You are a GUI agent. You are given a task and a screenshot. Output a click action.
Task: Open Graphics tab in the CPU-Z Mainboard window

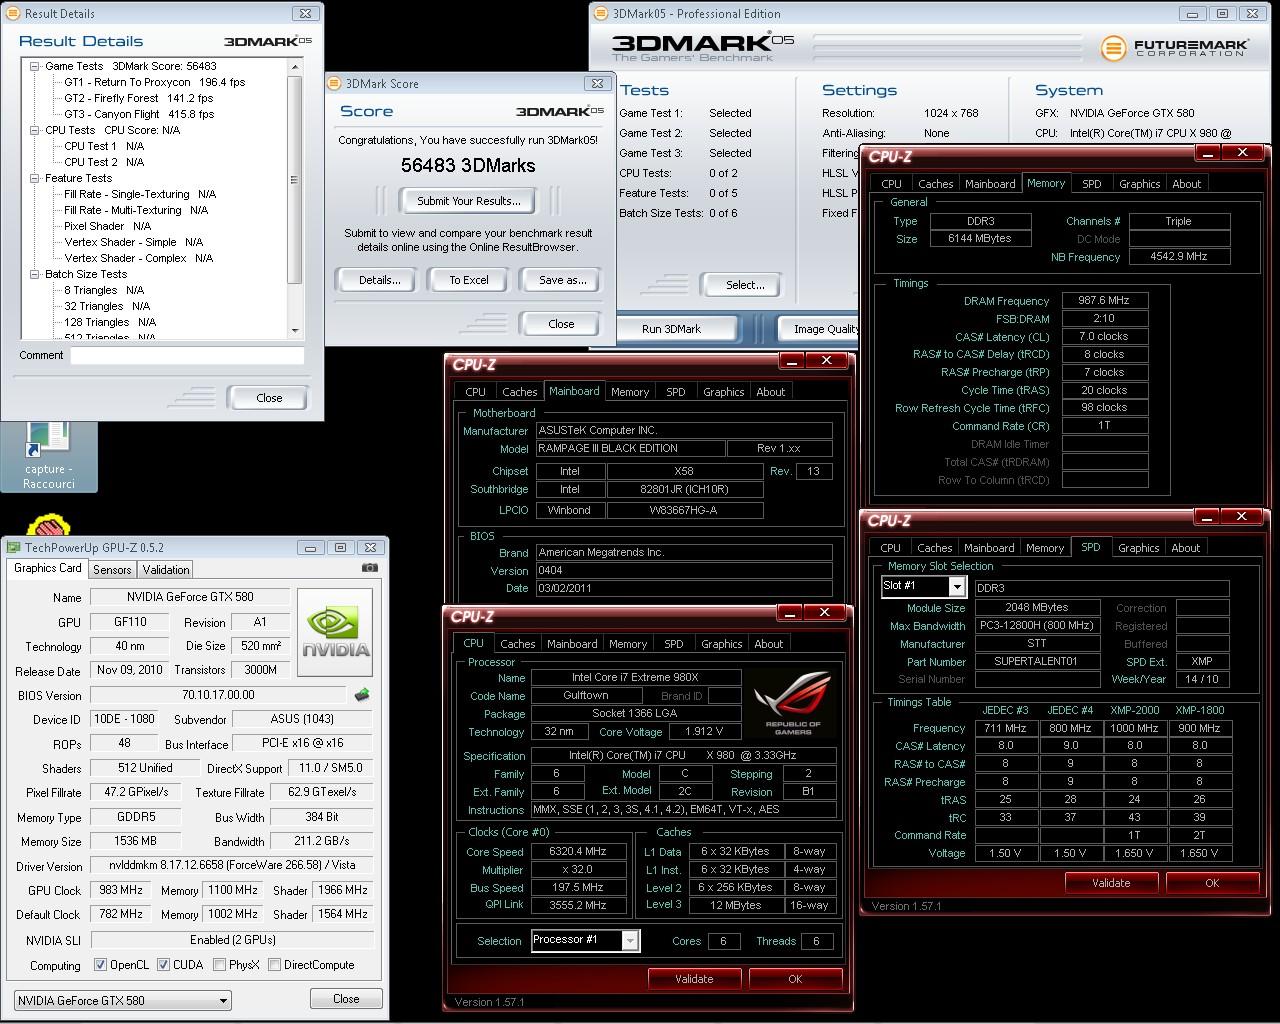[723, 392]
